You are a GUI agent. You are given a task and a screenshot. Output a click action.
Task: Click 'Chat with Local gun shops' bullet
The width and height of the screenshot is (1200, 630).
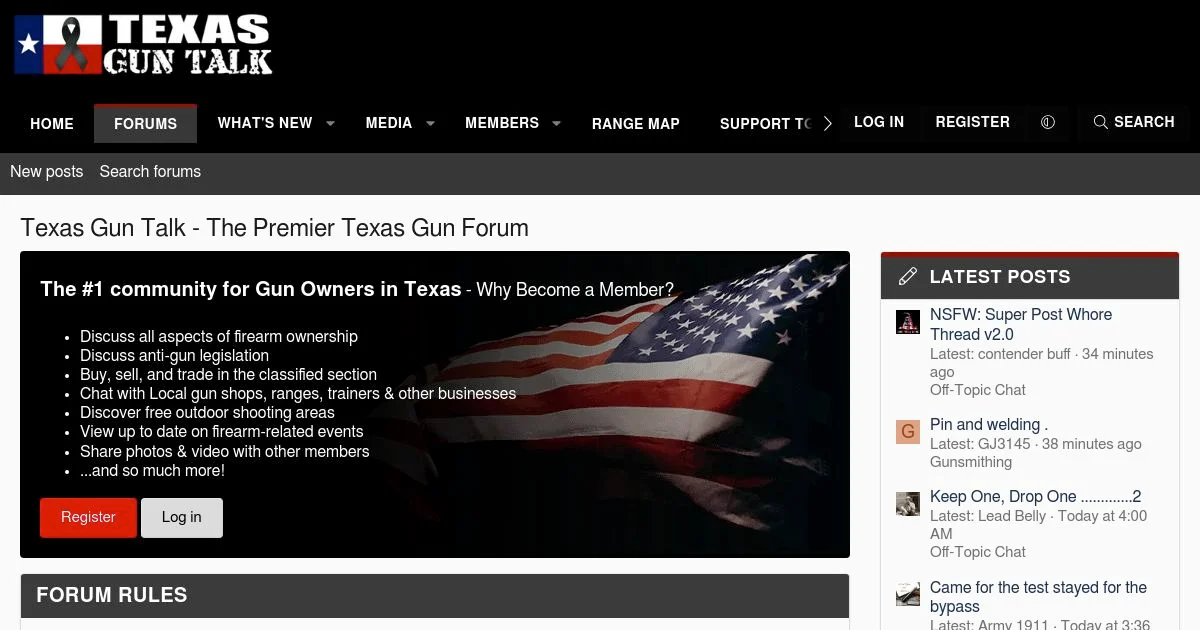298,394
